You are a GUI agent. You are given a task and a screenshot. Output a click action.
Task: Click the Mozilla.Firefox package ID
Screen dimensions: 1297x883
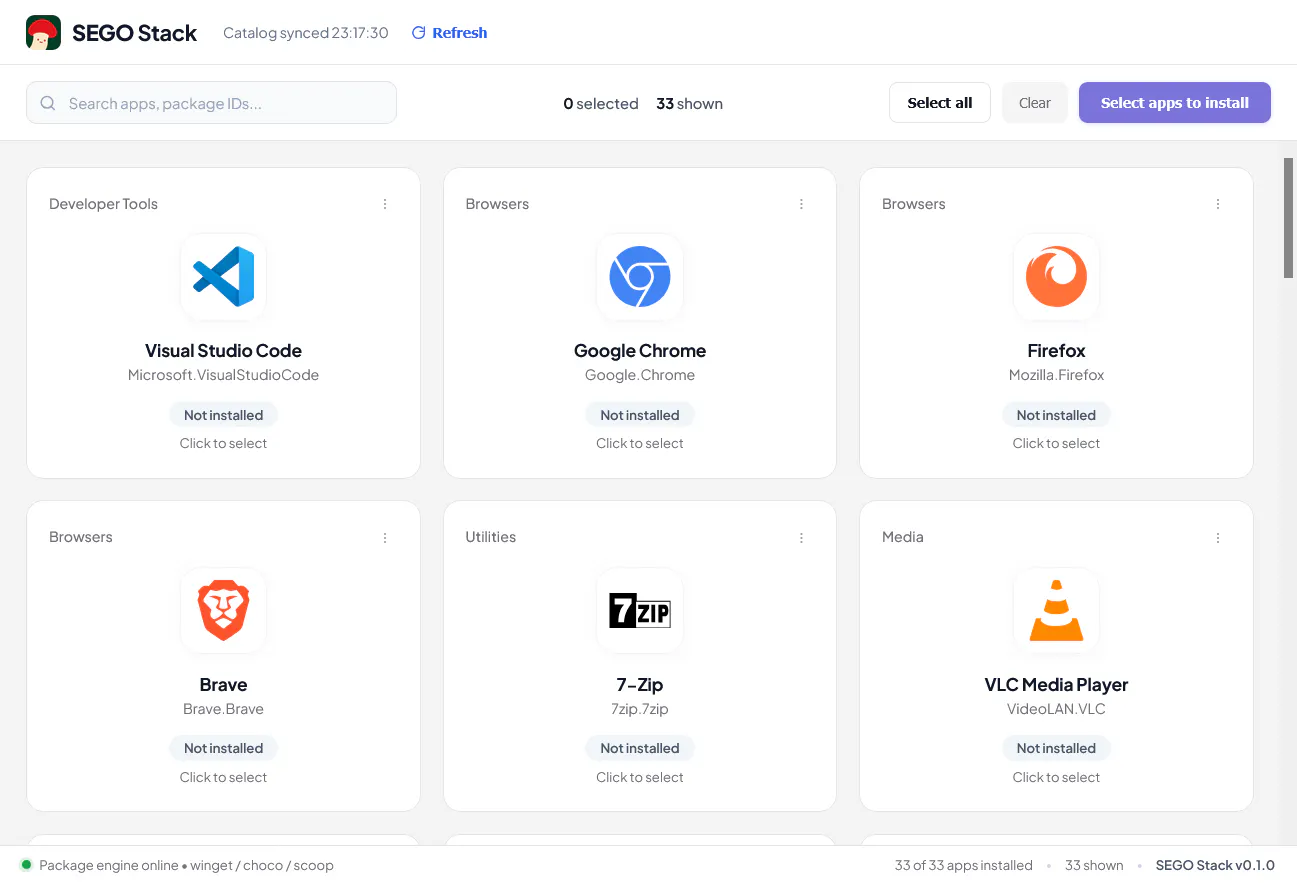1056,375
